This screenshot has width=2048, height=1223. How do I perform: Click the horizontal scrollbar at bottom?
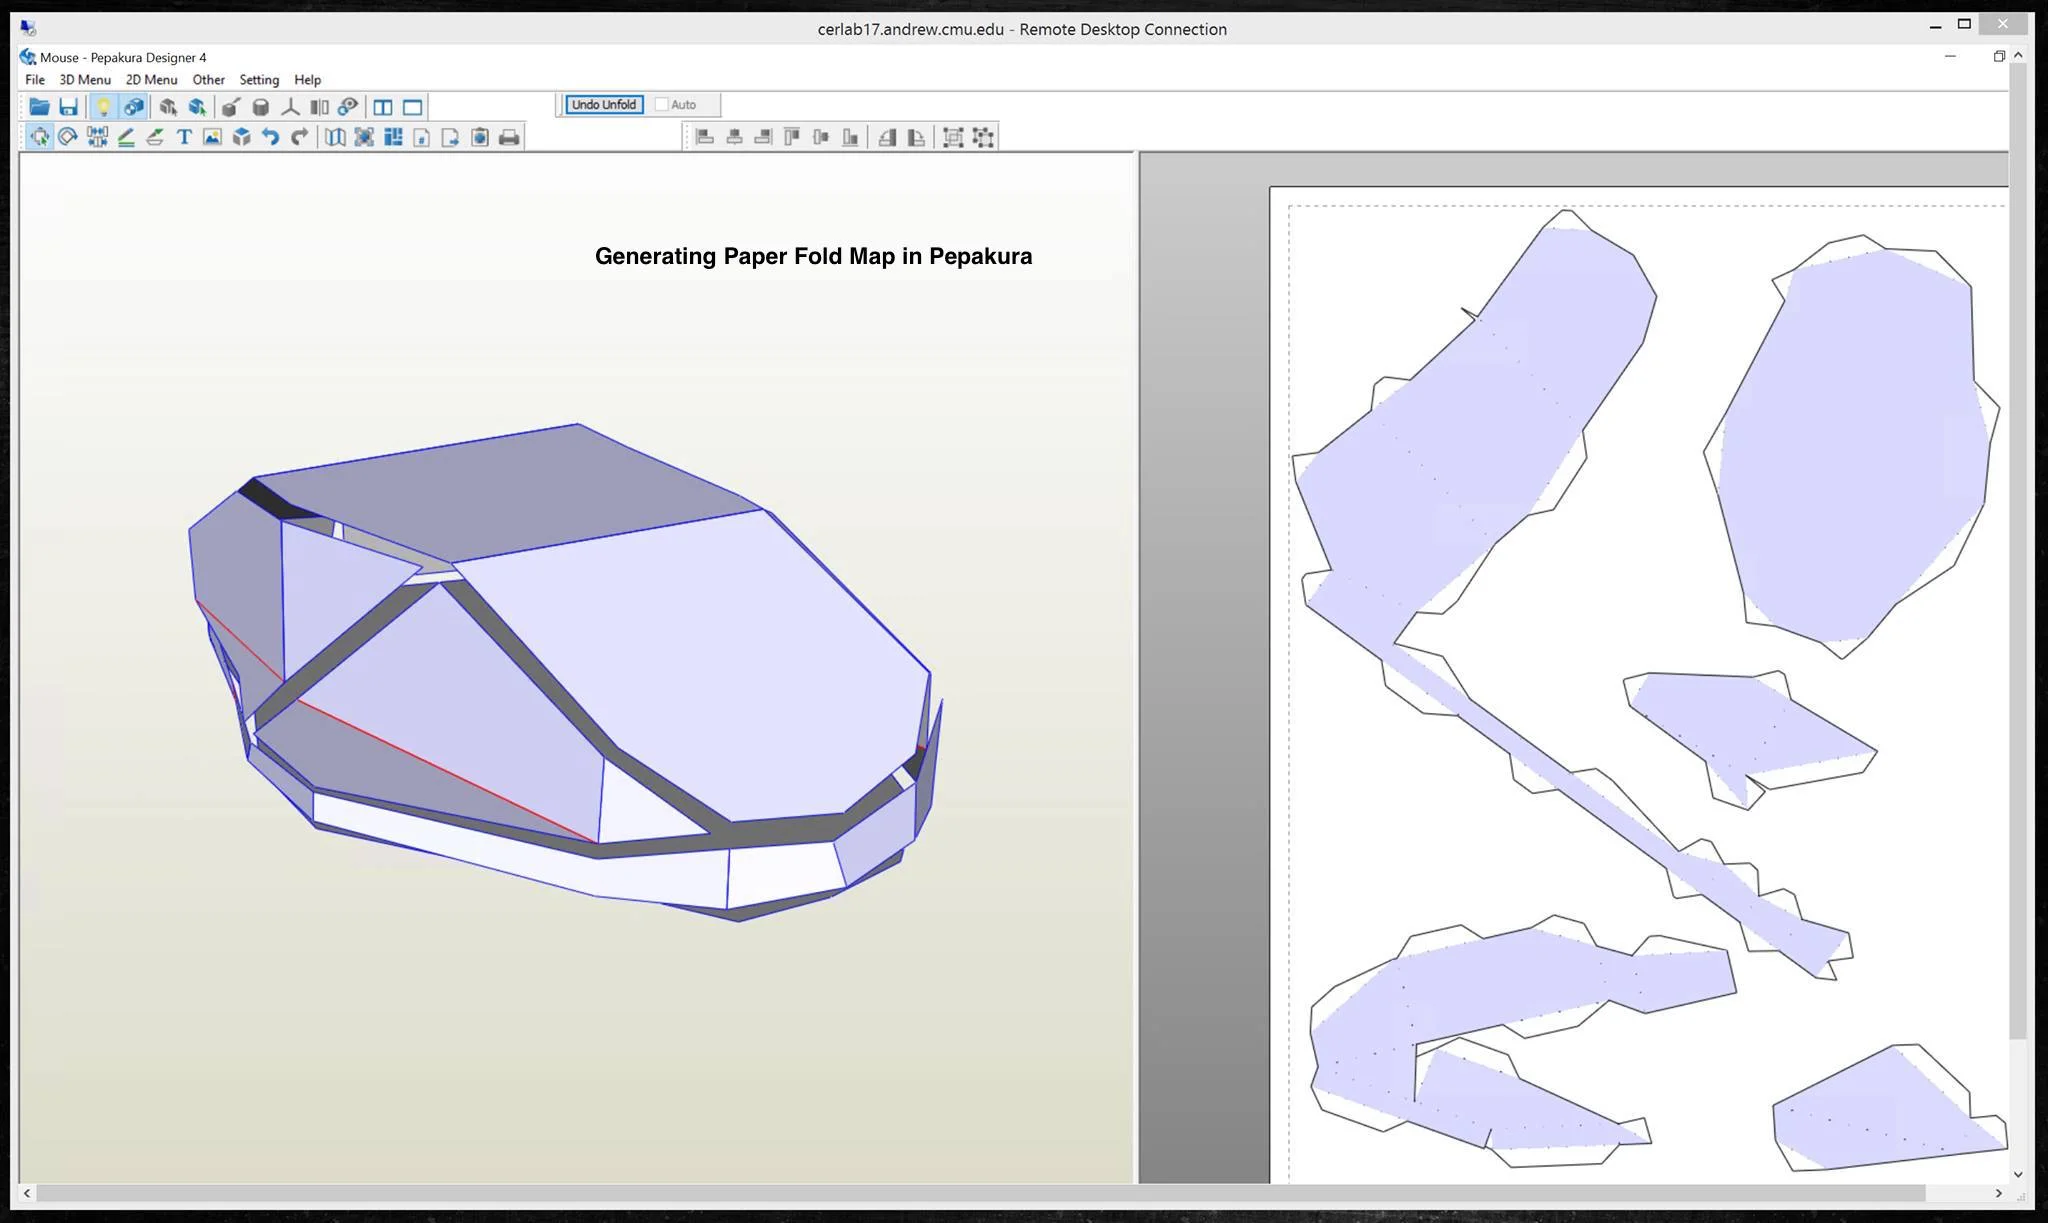tap(980, 1193)
